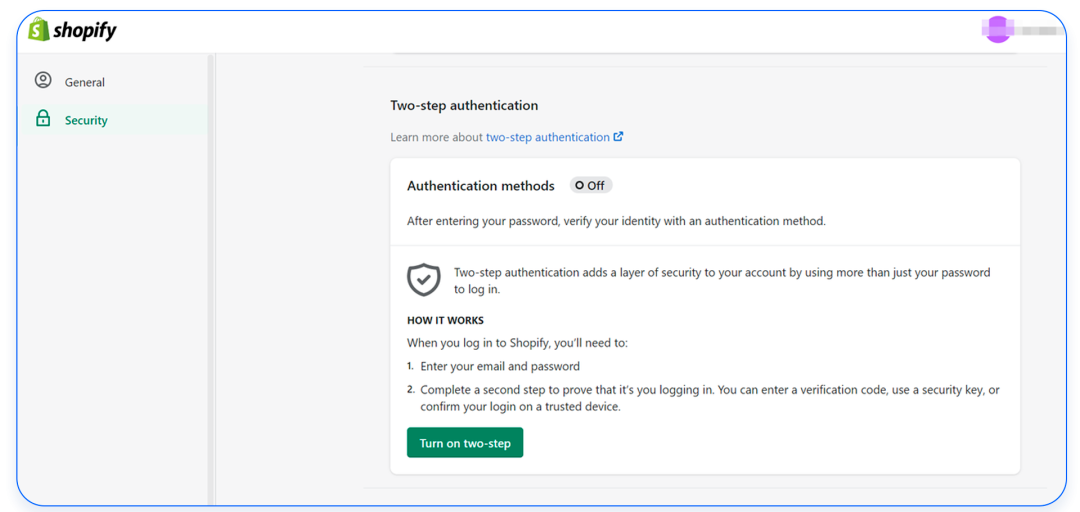
Task: Click the General person icon in sidebar
Action: click(x=43, y=81)
